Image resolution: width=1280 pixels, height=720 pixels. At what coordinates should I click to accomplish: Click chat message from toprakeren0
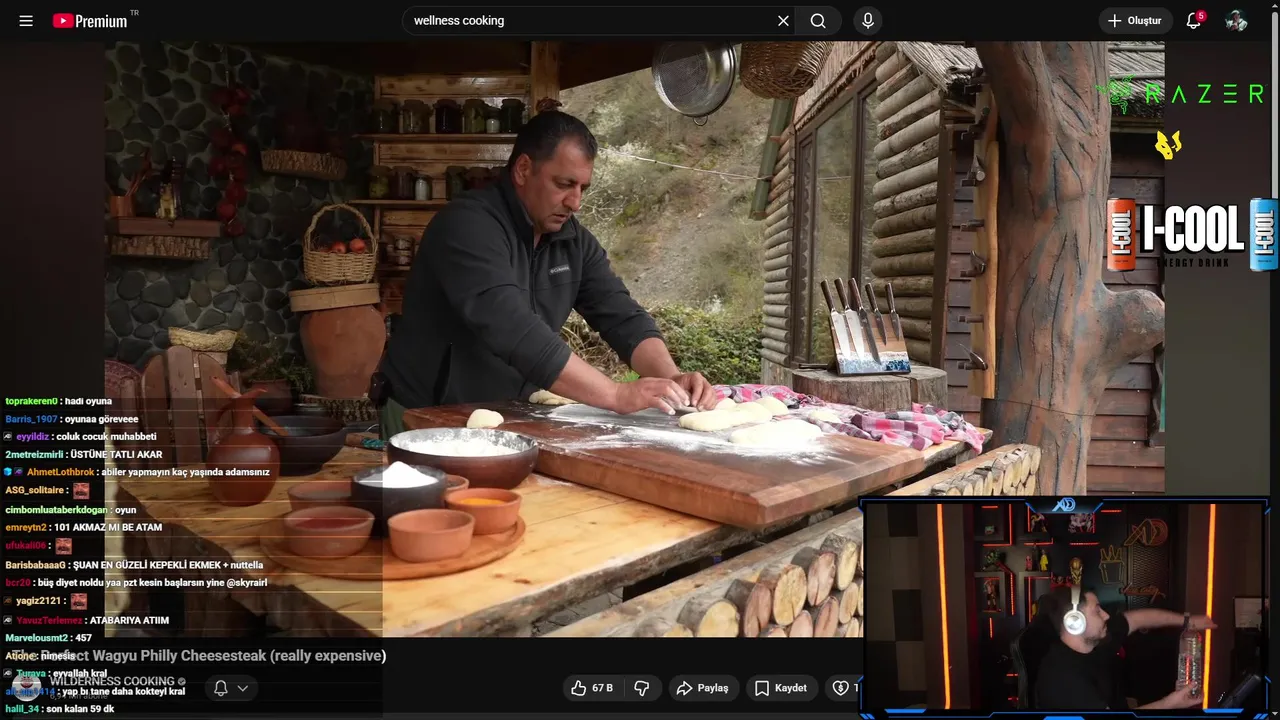(58, 401)
